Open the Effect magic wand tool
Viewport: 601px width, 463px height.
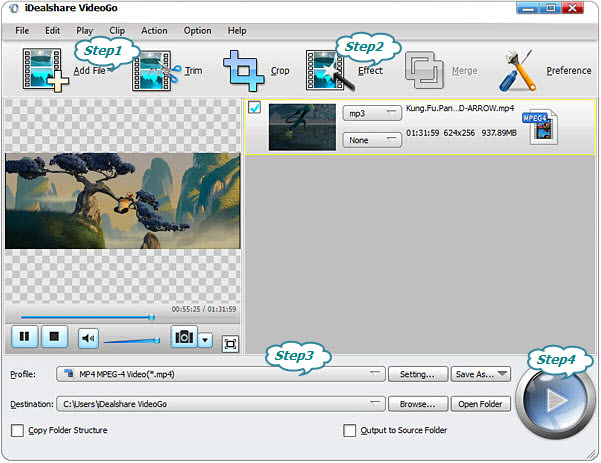point(330,71)
